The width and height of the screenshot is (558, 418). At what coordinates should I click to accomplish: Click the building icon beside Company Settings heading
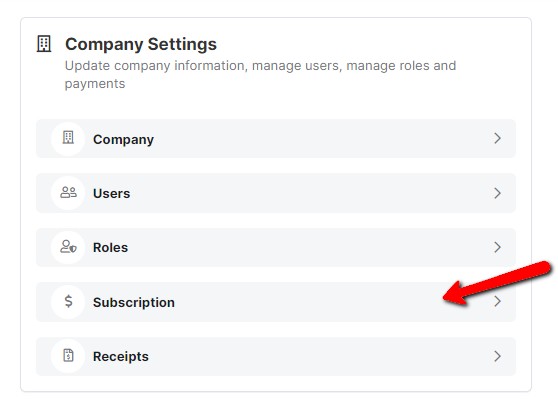[x=44, y=44]
